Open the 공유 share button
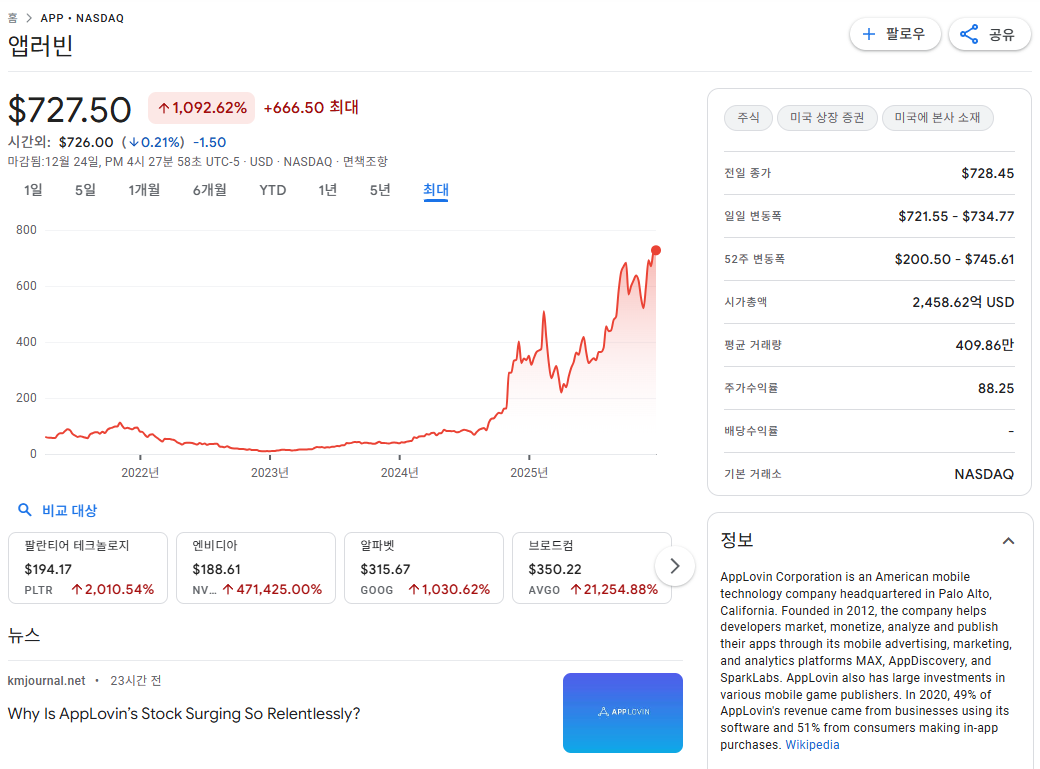 pos(990,34)
